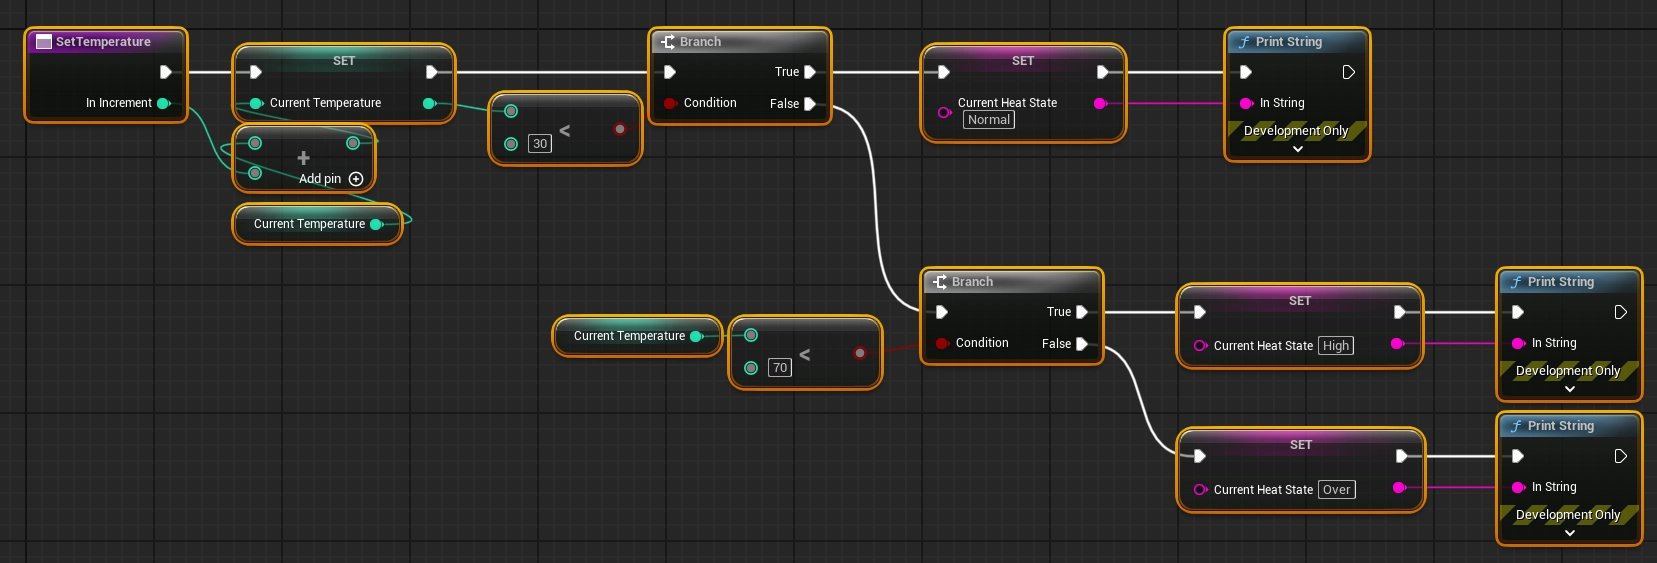
Task: Click exec input pin of SET High node
Action: (x=1200, y=312)
